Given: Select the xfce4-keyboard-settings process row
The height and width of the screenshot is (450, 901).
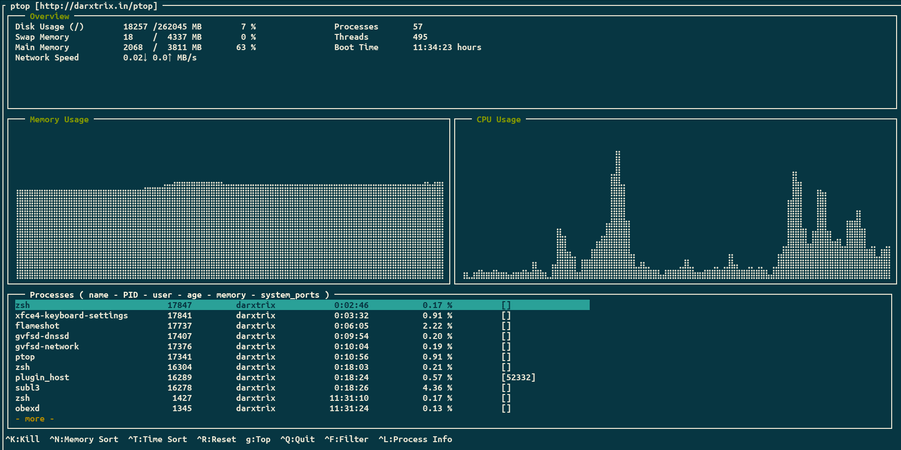Looking at the screenshot, I should 72,316.
